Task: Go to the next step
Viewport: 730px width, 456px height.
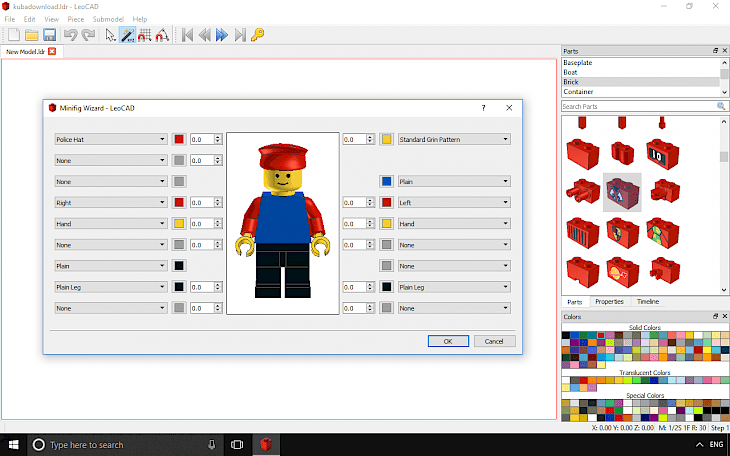Action: point(222,35)
